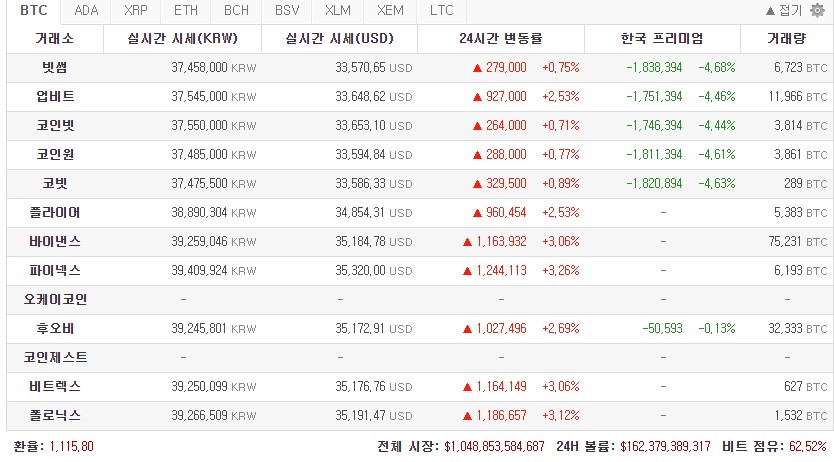Switch to the BCH tab
Screen dimensions: 834x462
[236, 10]
